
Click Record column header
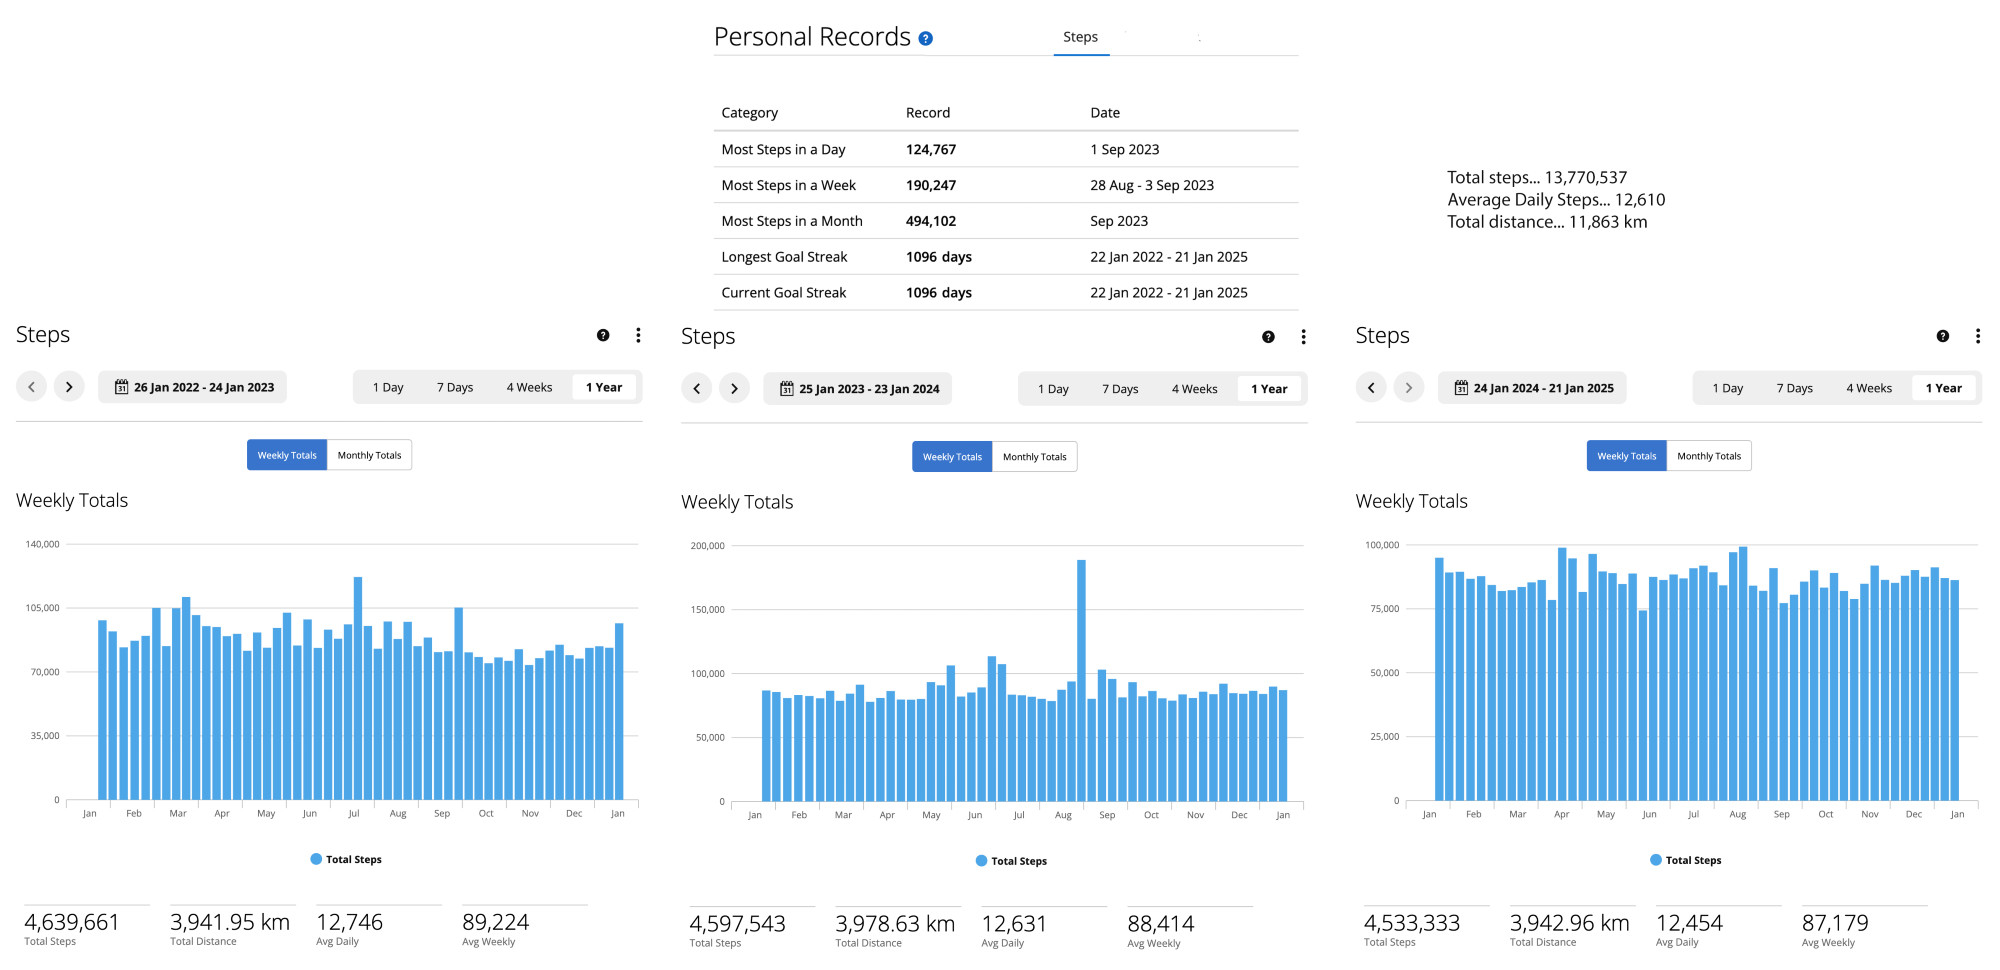tap(928, 113)
